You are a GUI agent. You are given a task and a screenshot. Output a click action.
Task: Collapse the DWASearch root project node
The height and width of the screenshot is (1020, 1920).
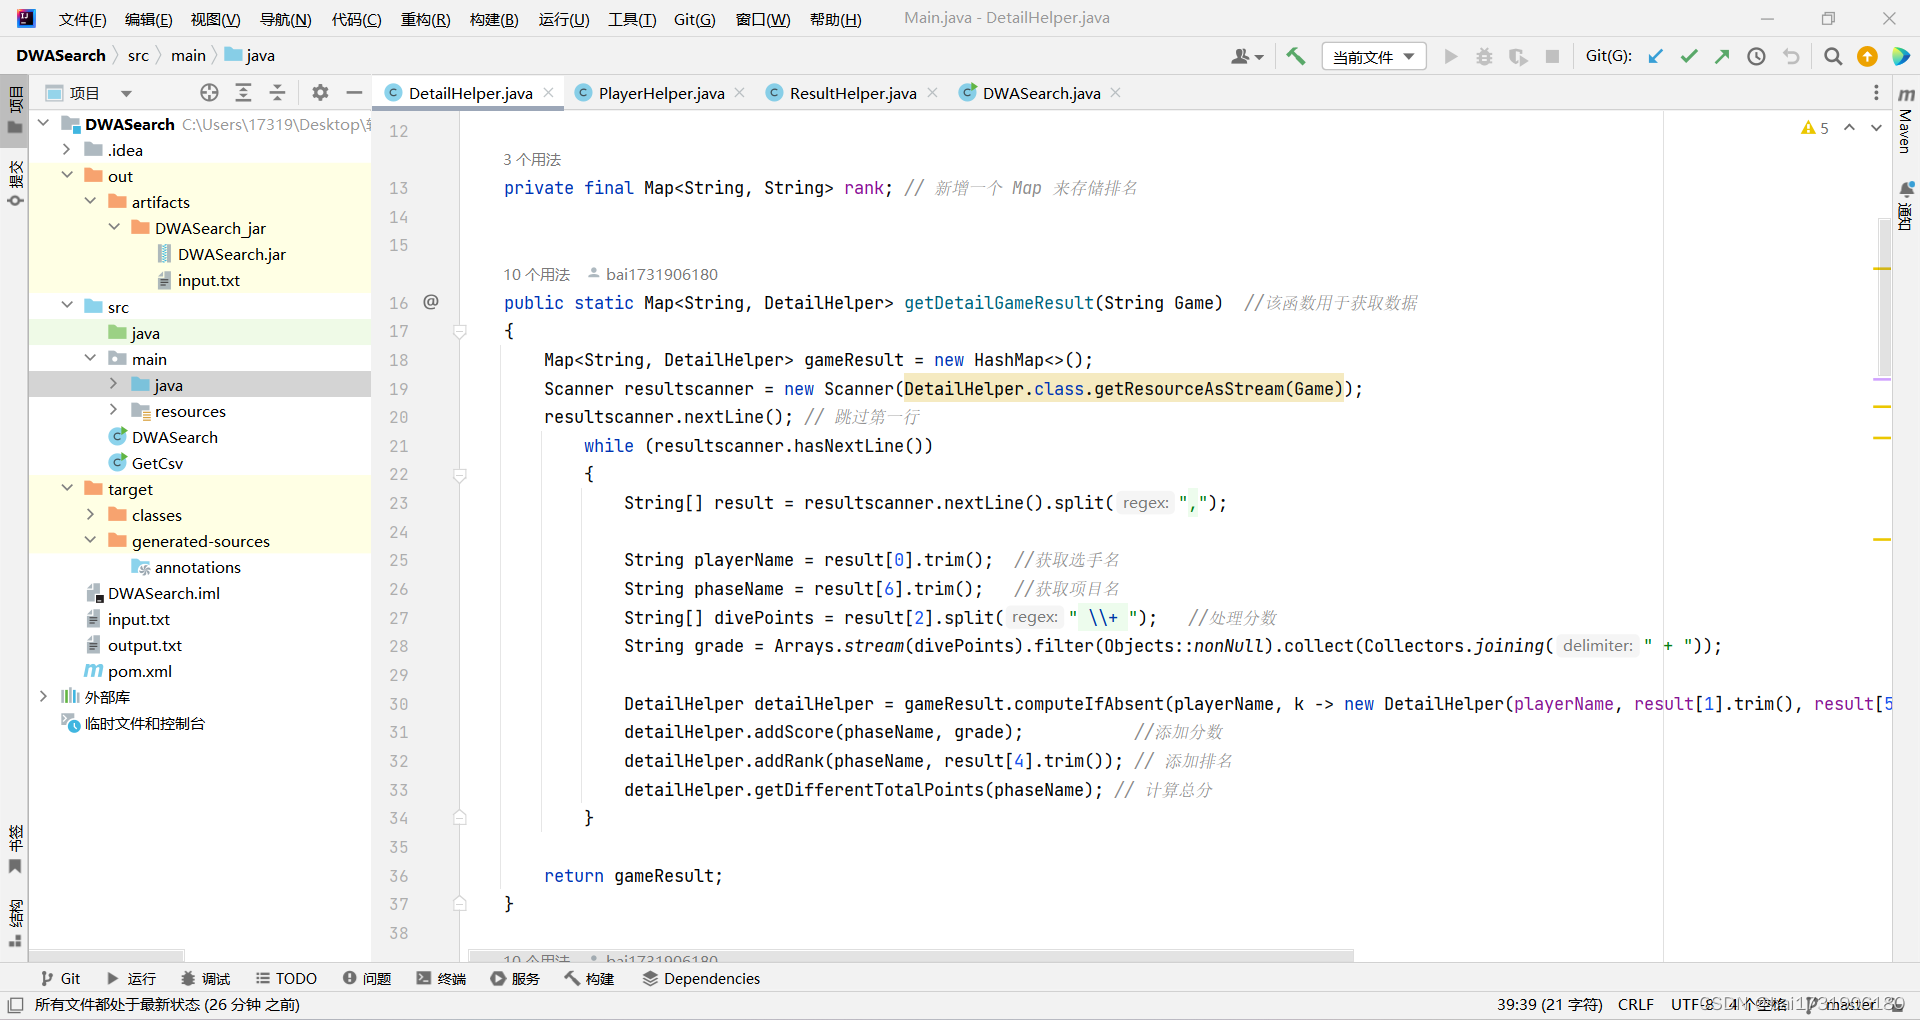pos(43,123)
